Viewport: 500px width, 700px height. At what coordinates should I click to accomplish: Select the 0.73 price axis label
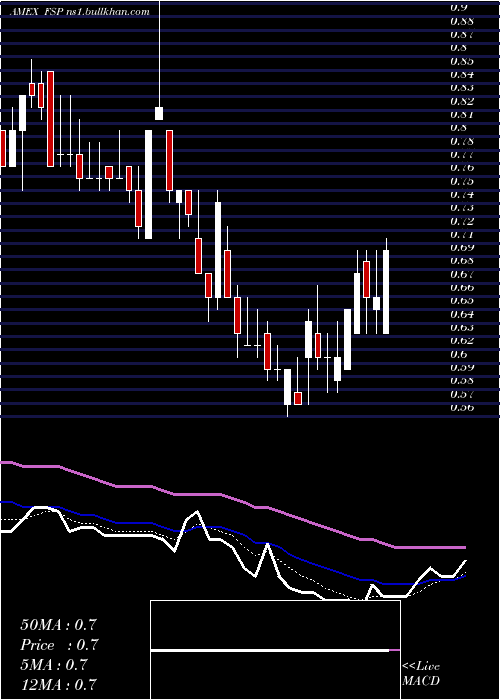tap(462, 208)
